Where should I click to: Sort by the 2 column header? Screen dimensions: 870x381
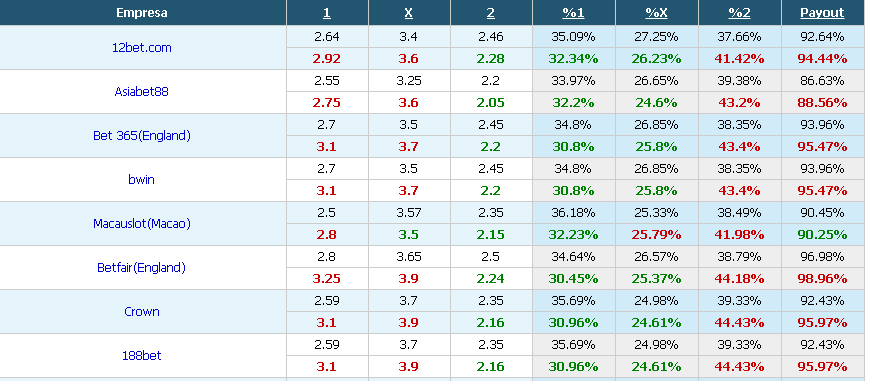click(490, 13)
